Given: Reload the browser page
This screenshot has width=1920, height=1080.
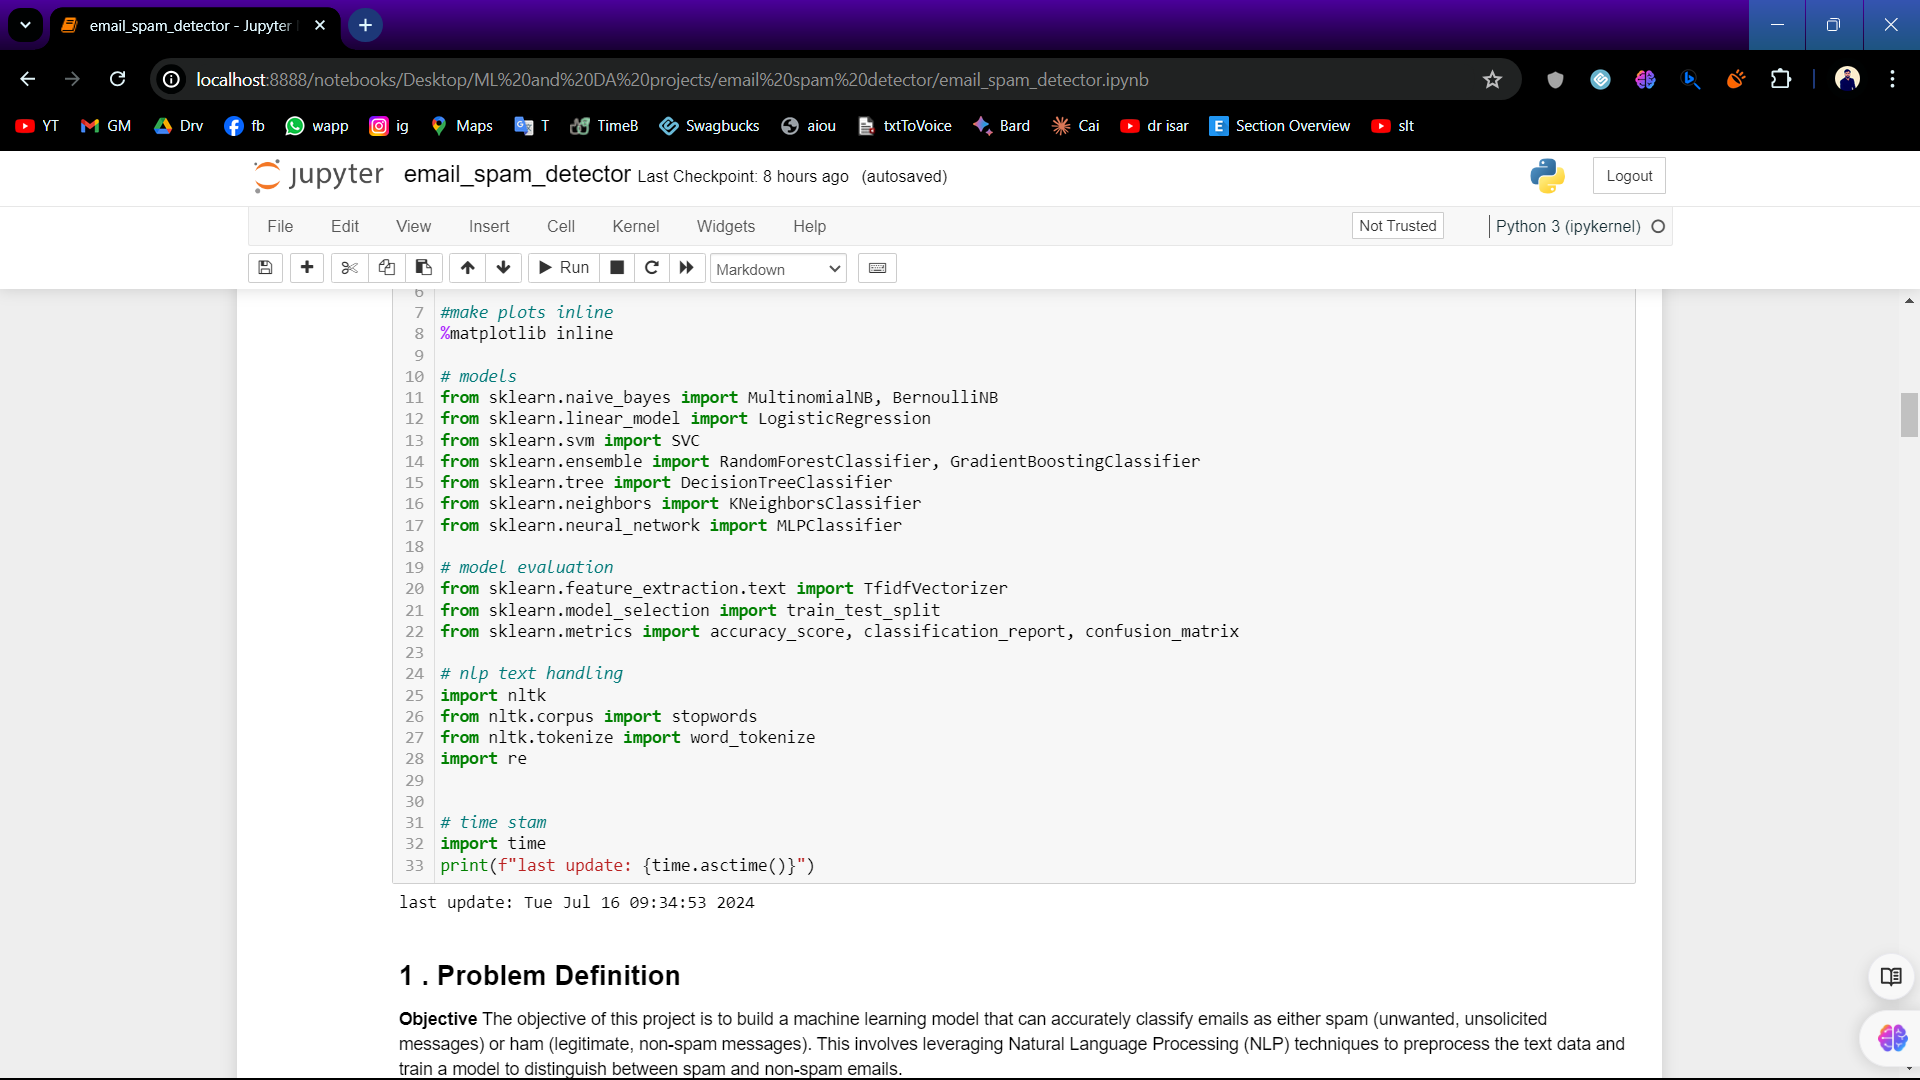Looking at the screenshot, I should (x=117, y=79).
